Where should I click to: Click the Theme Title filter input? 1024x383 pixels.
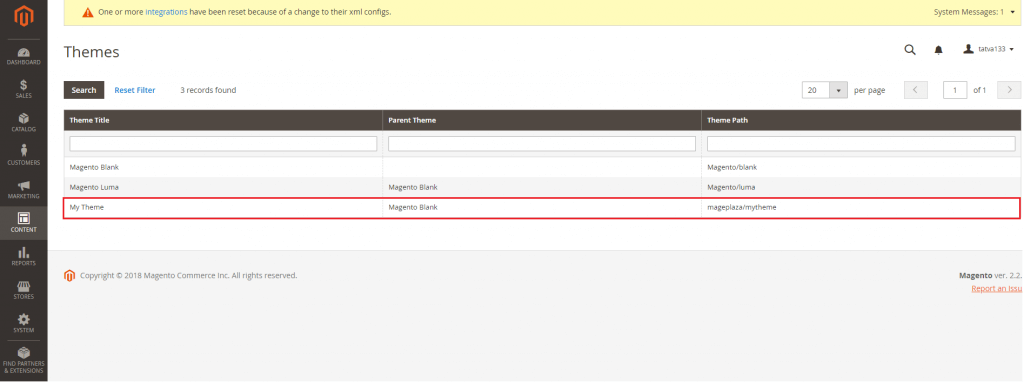[x=223, y=144]
